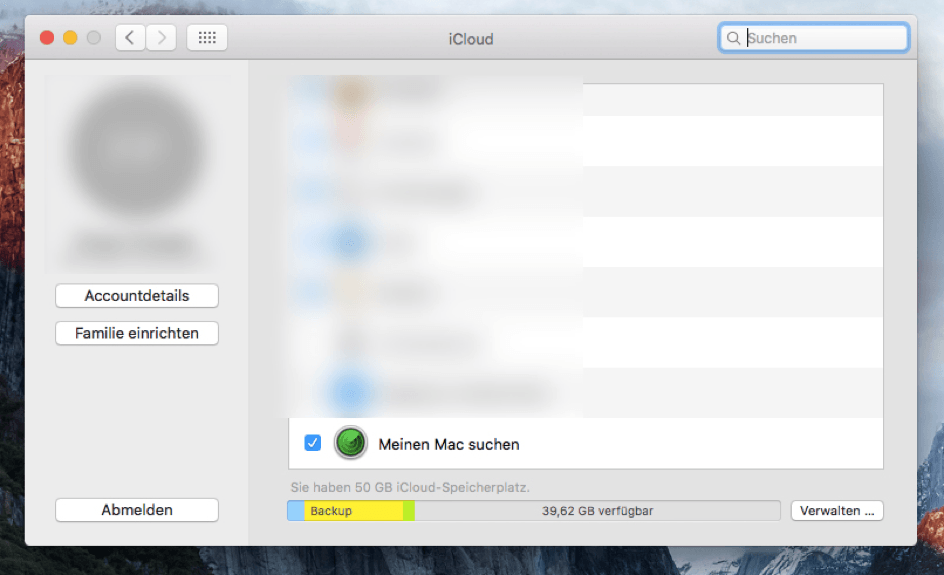The image size is (944, 575).
Task: Click Familie einrichten button
Action: [137, 333]
